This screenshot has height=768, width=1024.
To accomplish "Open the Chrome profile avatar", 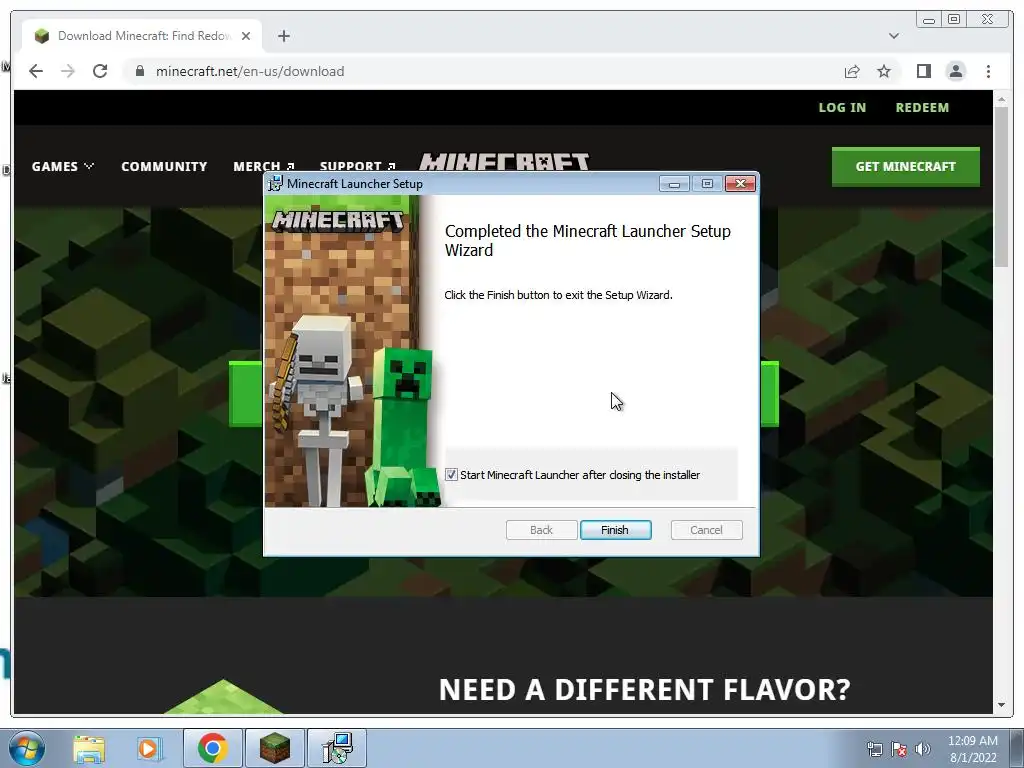I will click(955, 71).
